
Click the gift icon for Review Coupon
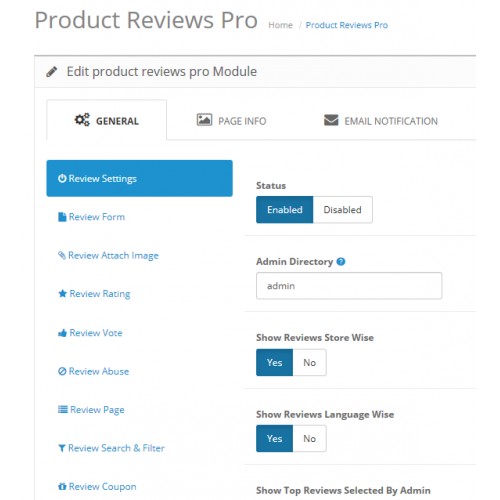pyautogui.click(x=62, y=486)
